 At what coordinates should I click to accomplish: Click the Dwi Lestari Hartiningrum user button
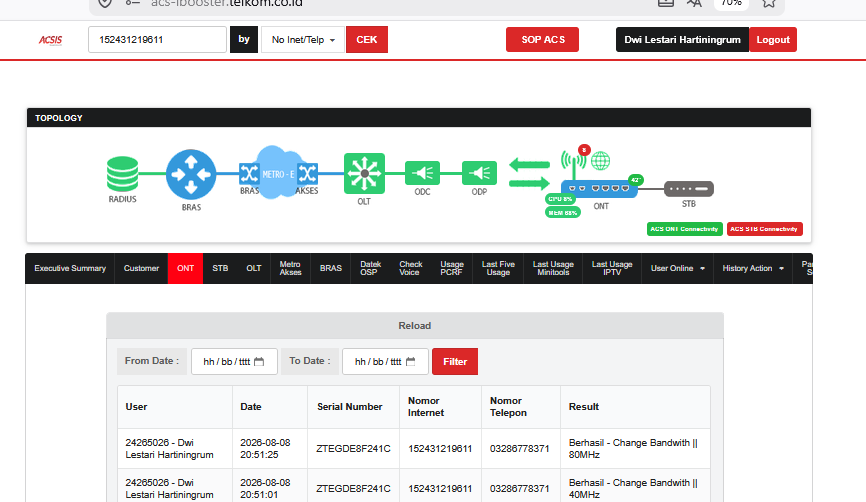(682, 40)
